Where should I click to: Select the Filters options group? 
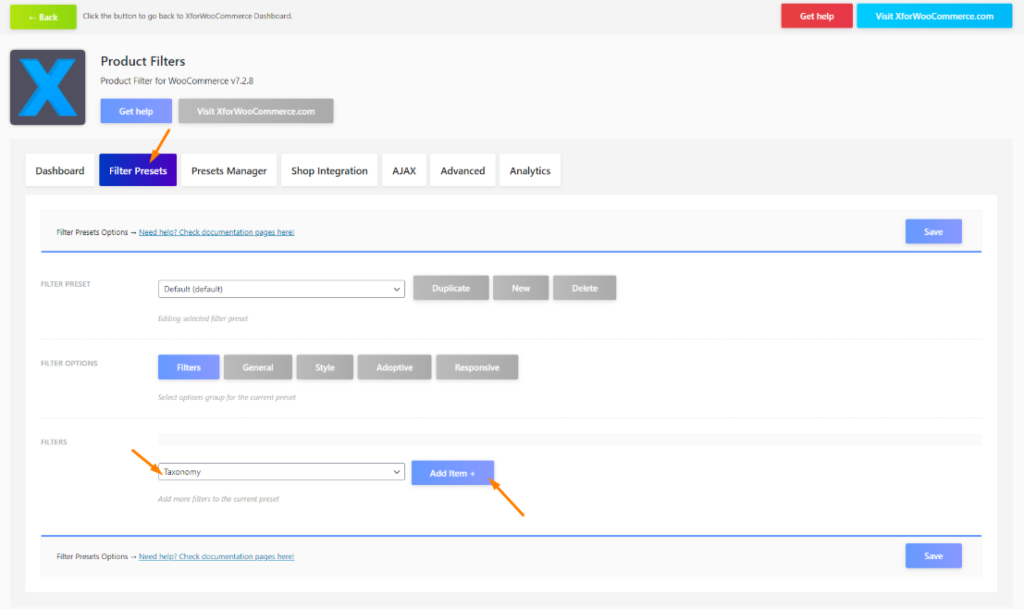coord(189,367)
